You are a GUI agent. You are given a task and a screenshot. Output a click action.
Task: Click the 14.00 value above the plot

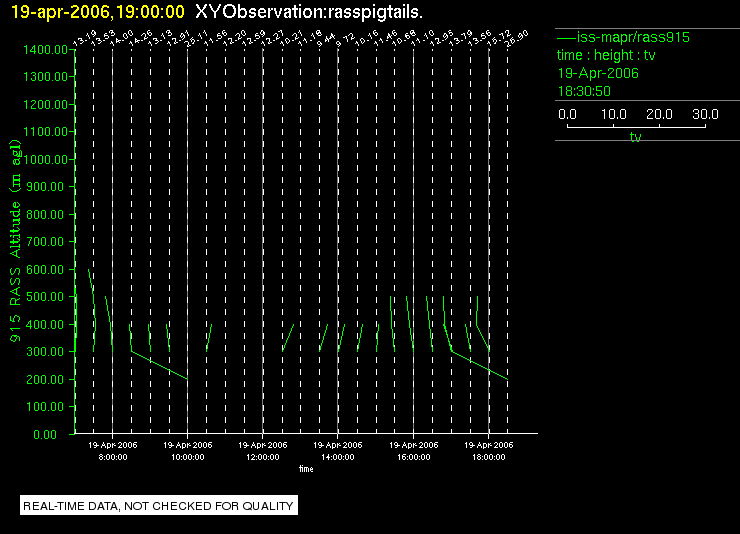click(x=122, y=39)
